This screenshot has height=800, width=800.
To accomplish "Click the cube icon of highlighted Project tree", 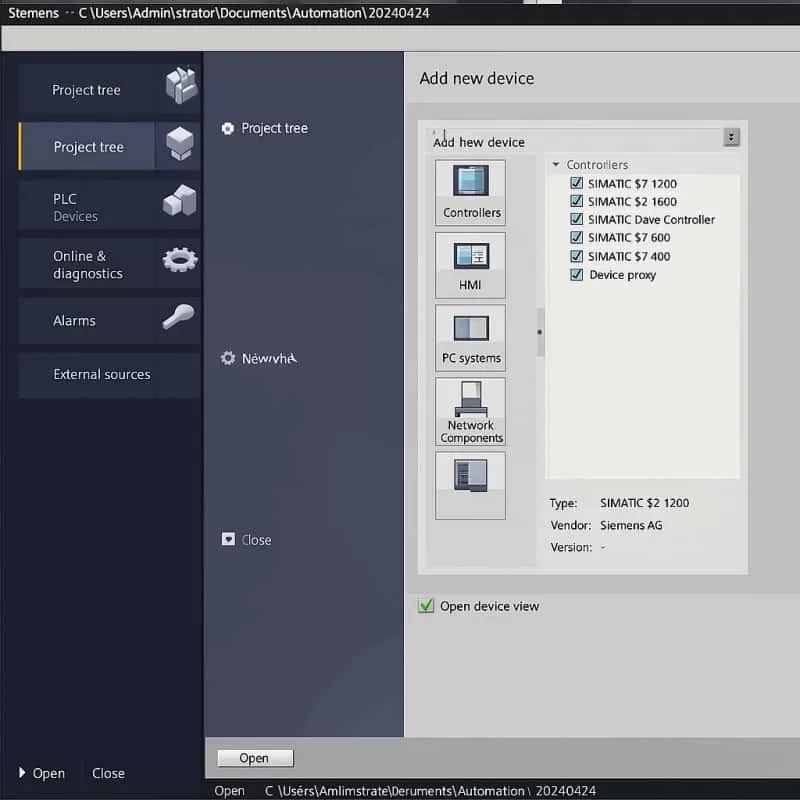I will coord(180,143).
